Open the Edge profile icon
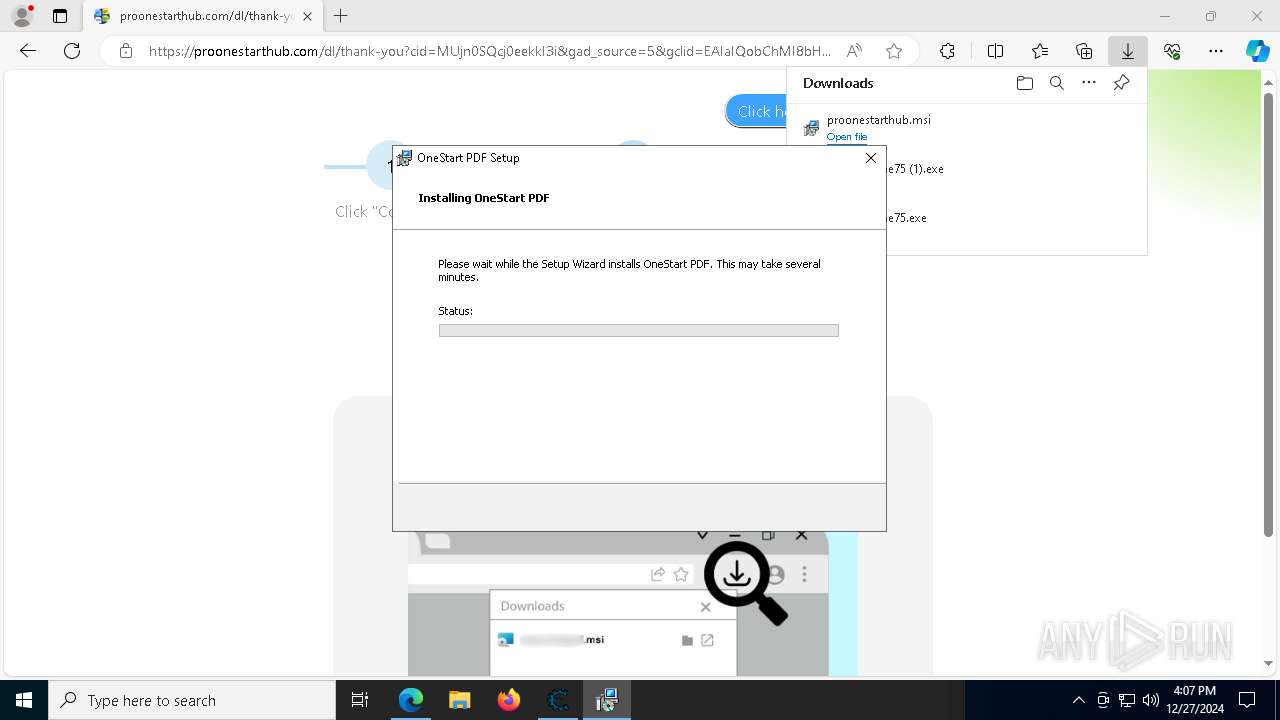Screen dimensions: 1280x720 [x=22, y=16]
